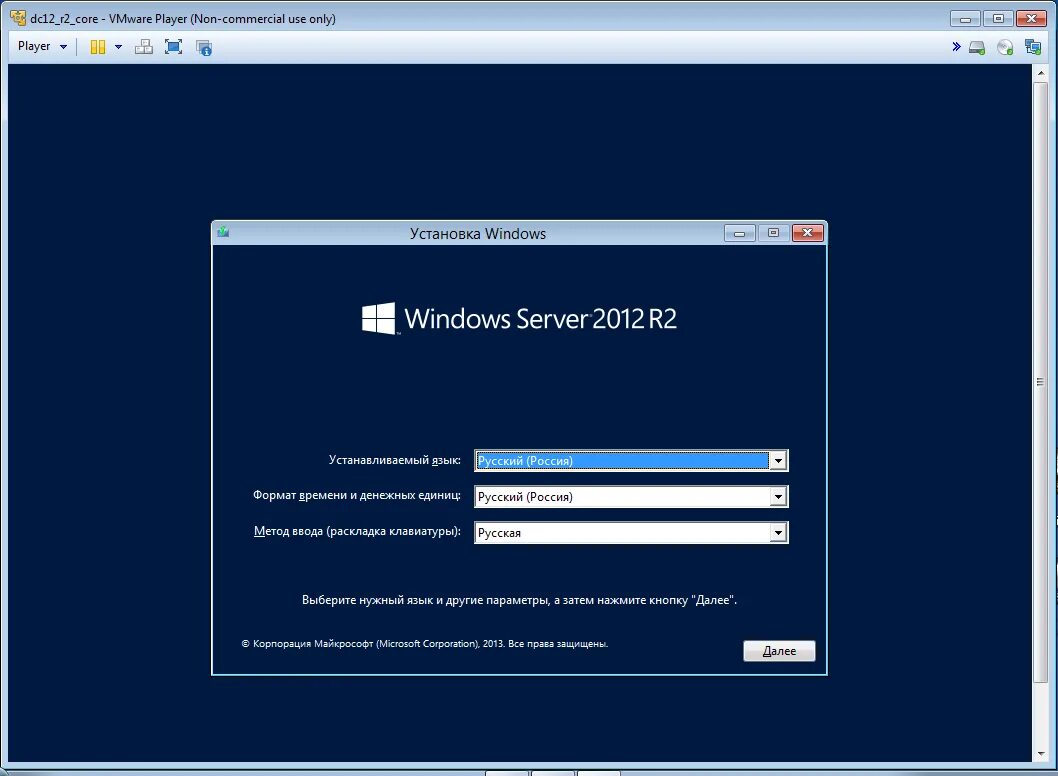Click the hard disk device icon

click(976, 47)
